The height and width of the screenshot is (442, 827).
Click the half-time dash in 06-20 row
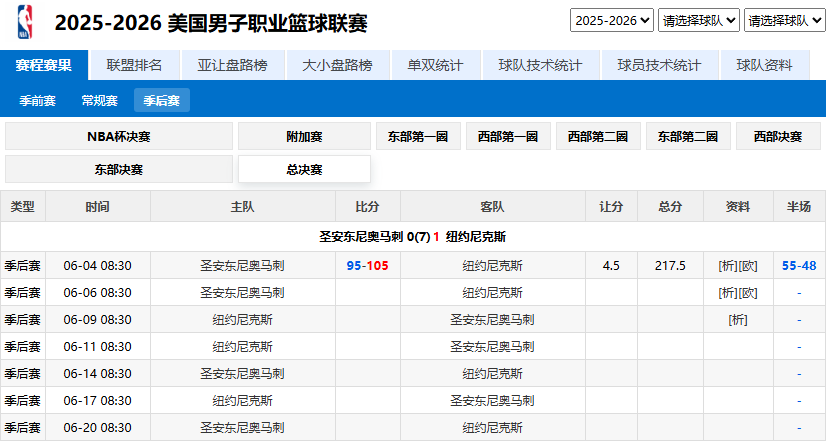click(799, 428)
